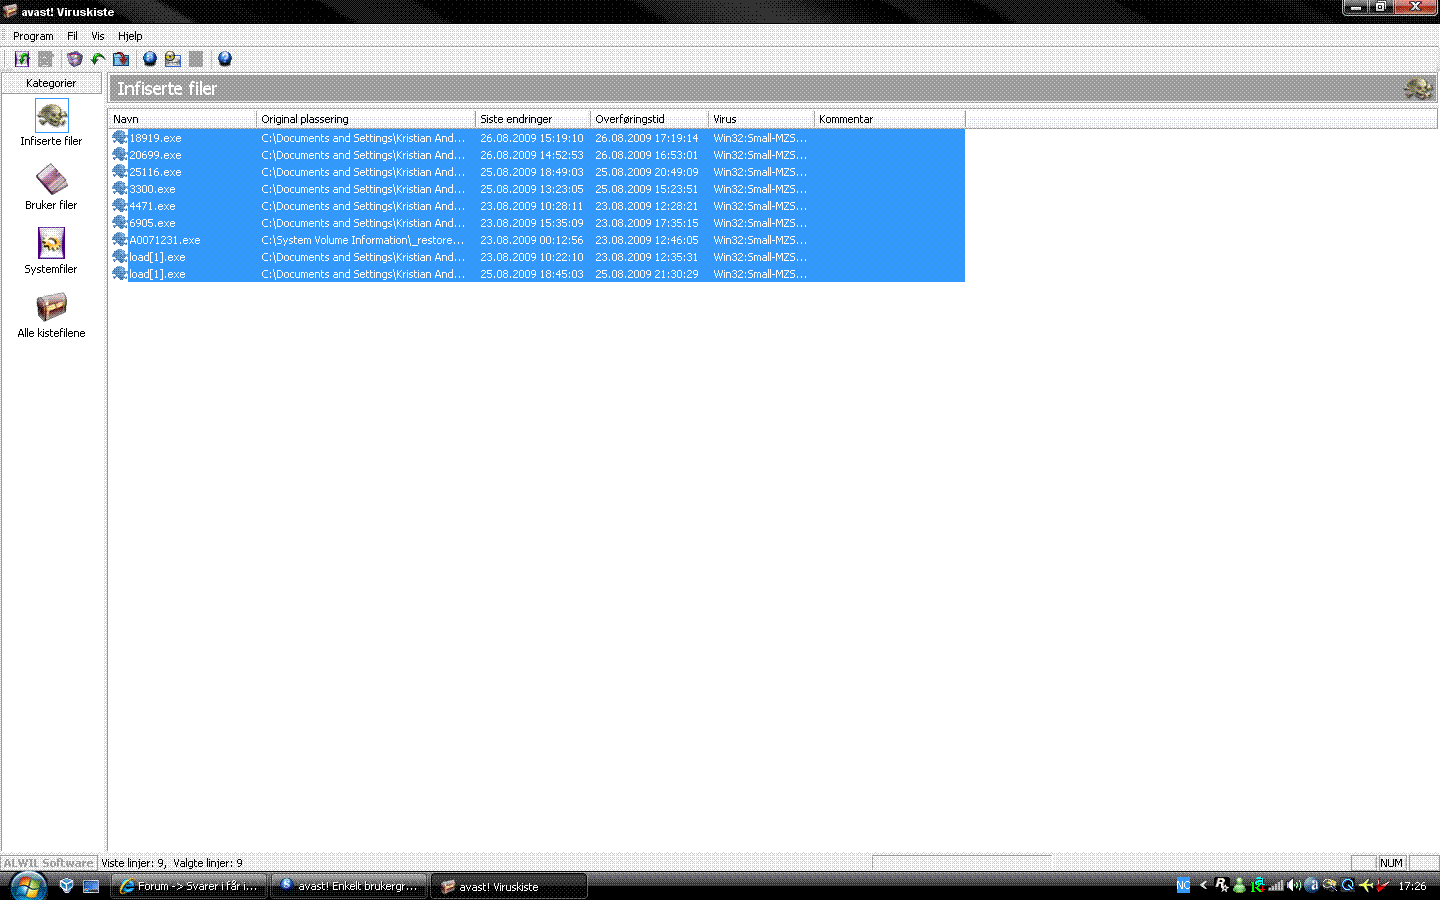Switch to Forum taskbar window
This screenshot has height=900, width=1440.
click(189, 886)
